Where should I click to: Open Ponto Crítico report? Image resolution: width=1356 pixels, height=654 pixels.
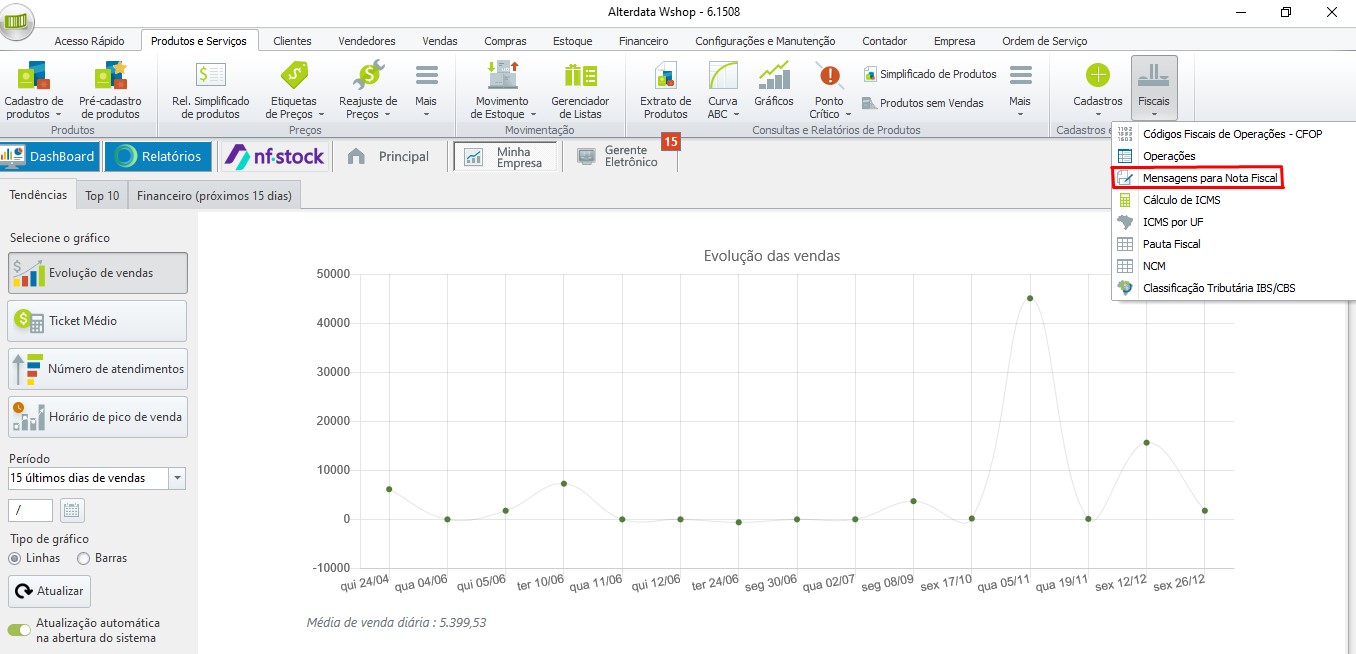[x=830, y=90]
